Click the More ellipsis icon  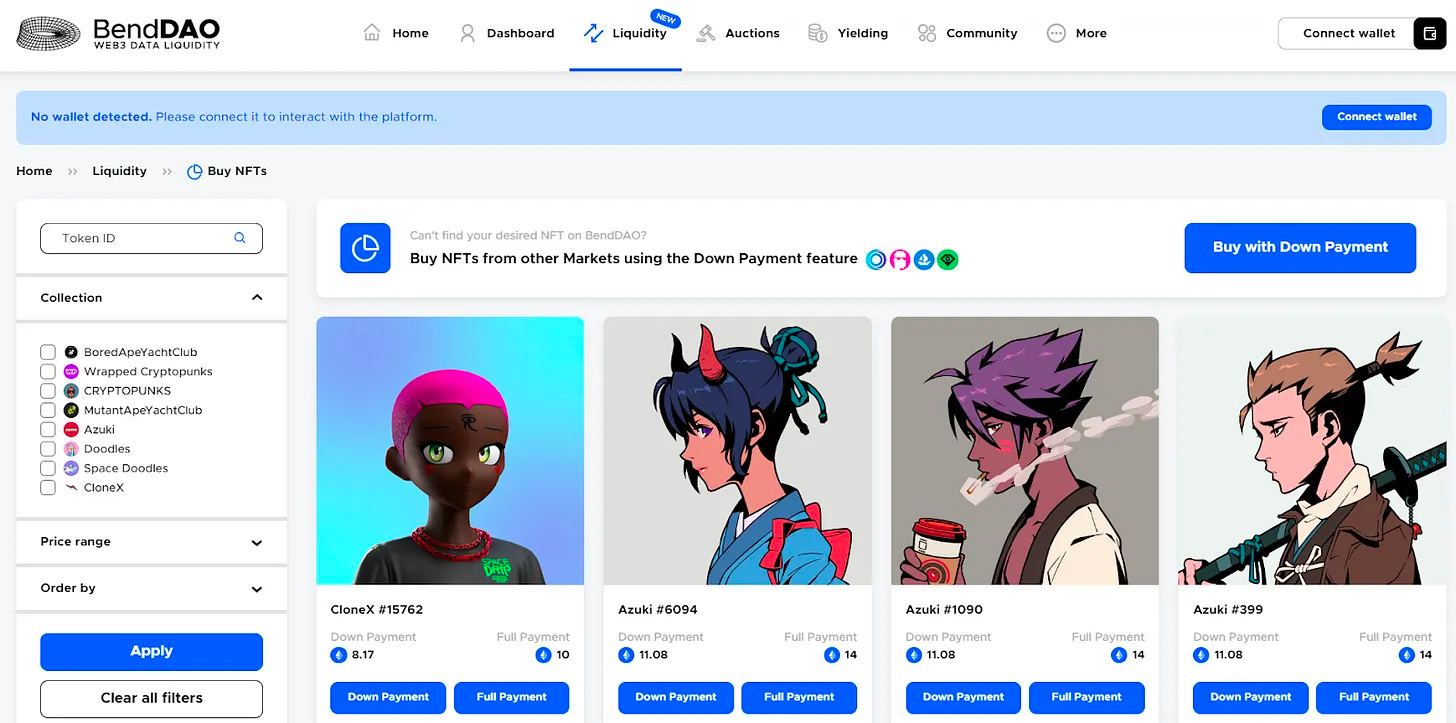tap(1056, 33)
